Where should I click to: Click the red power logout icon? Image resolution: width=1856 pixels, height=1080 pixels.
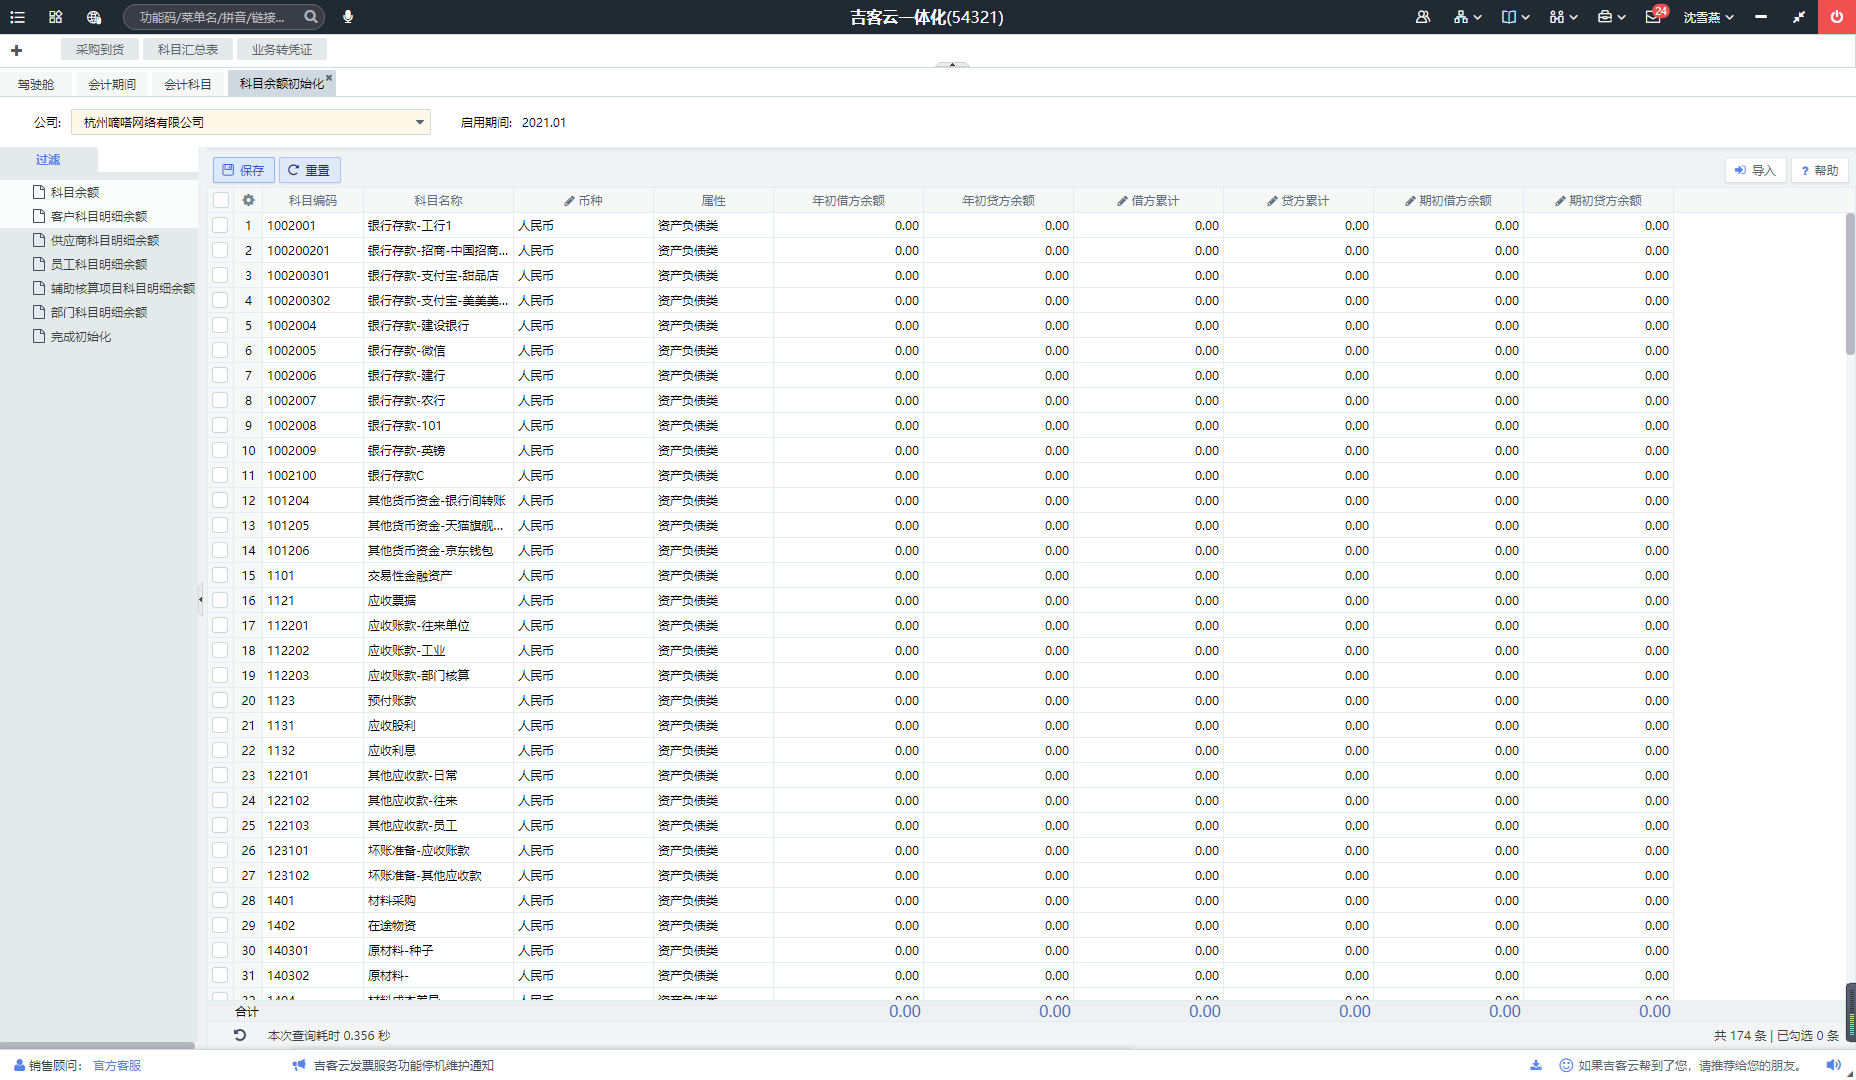point(1837,17)
